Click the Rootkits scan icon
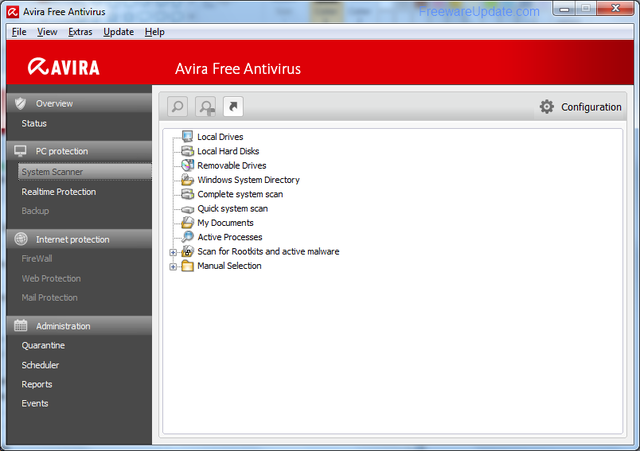Screen dimensions: 640x451 tap(187, 251)
